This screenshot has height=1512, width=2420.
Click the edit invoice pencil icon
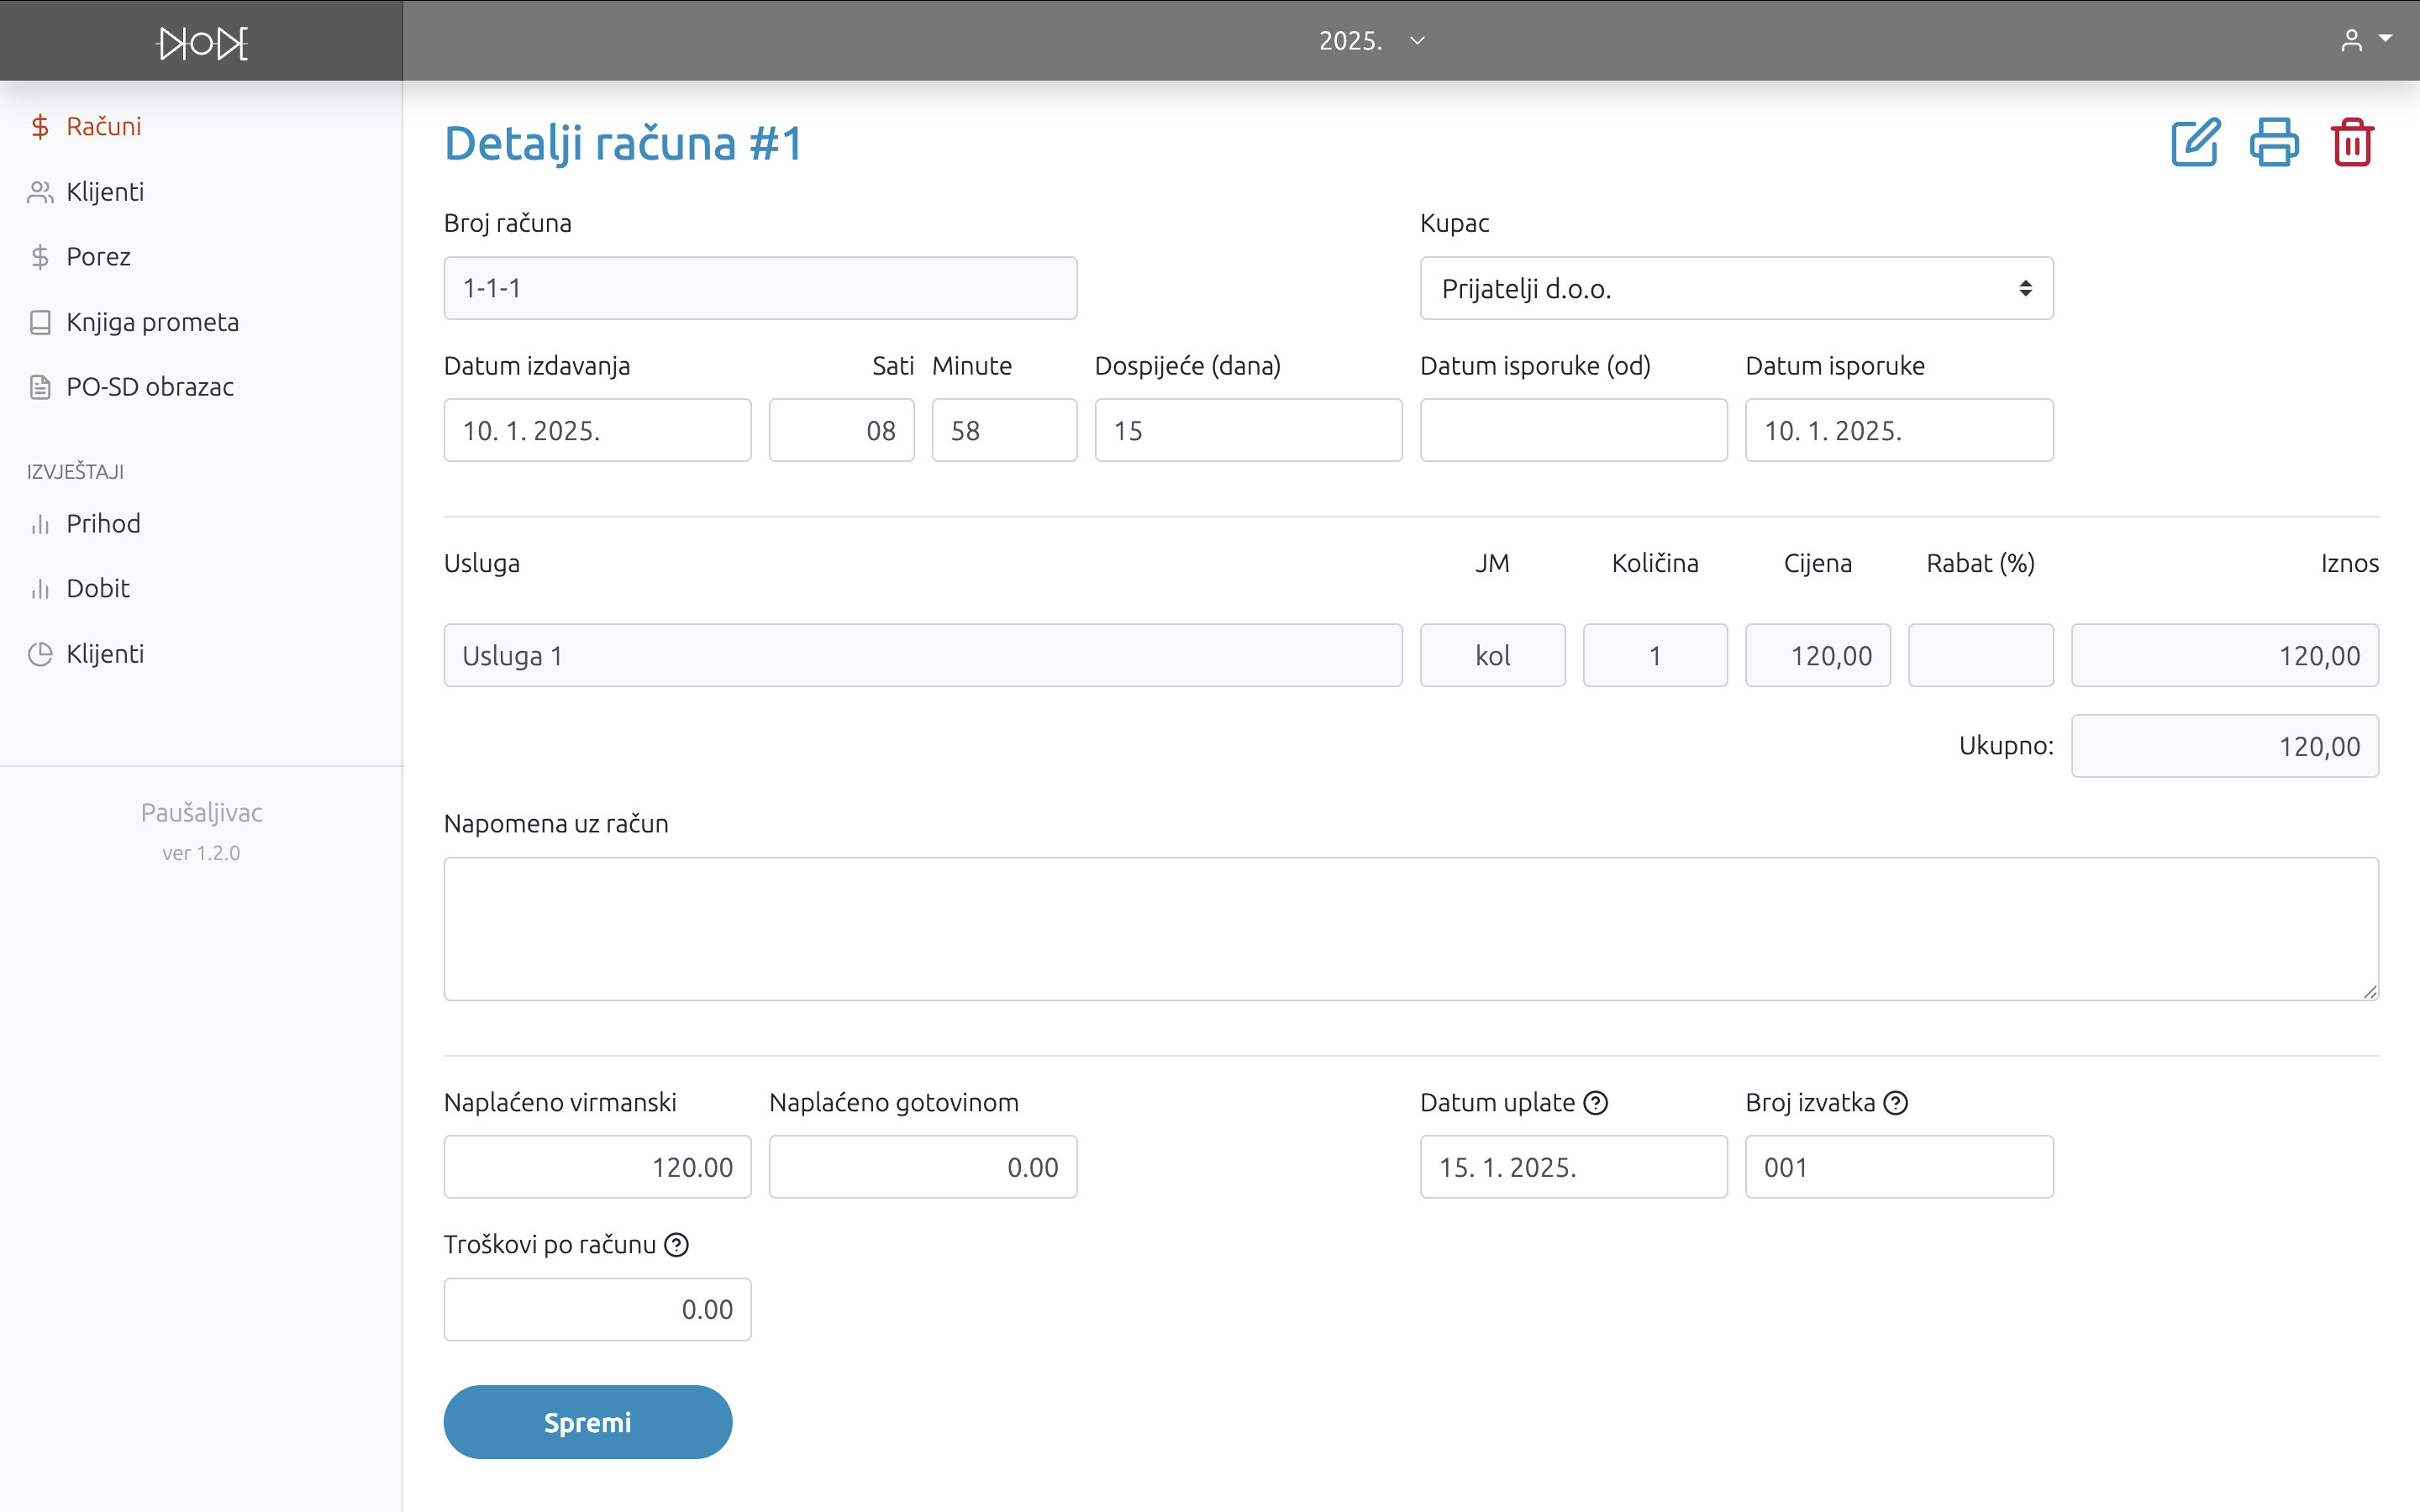point(2195,143)
